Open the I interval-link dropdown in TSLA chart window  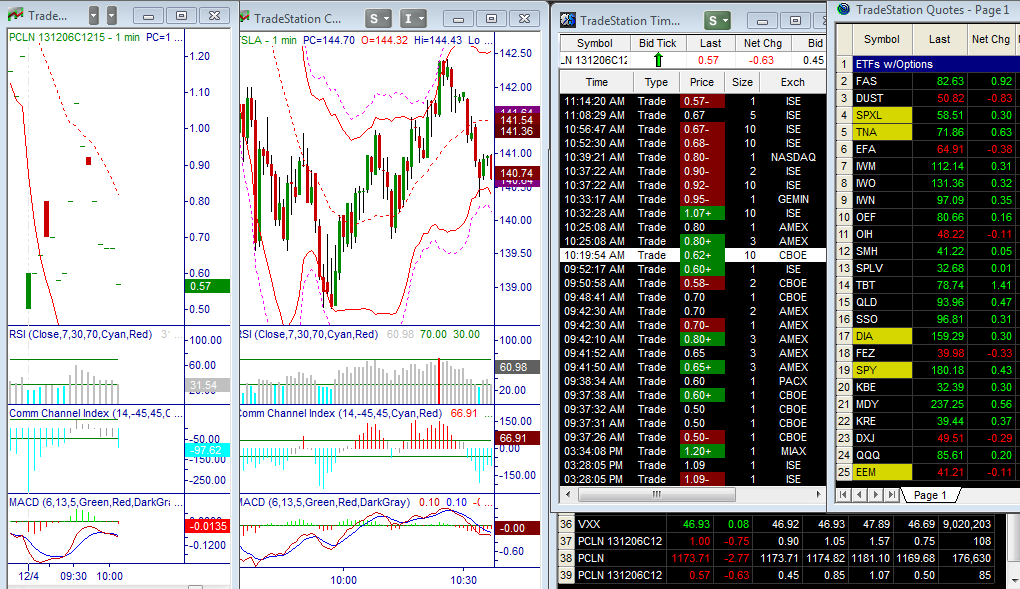tap(413, 19)
